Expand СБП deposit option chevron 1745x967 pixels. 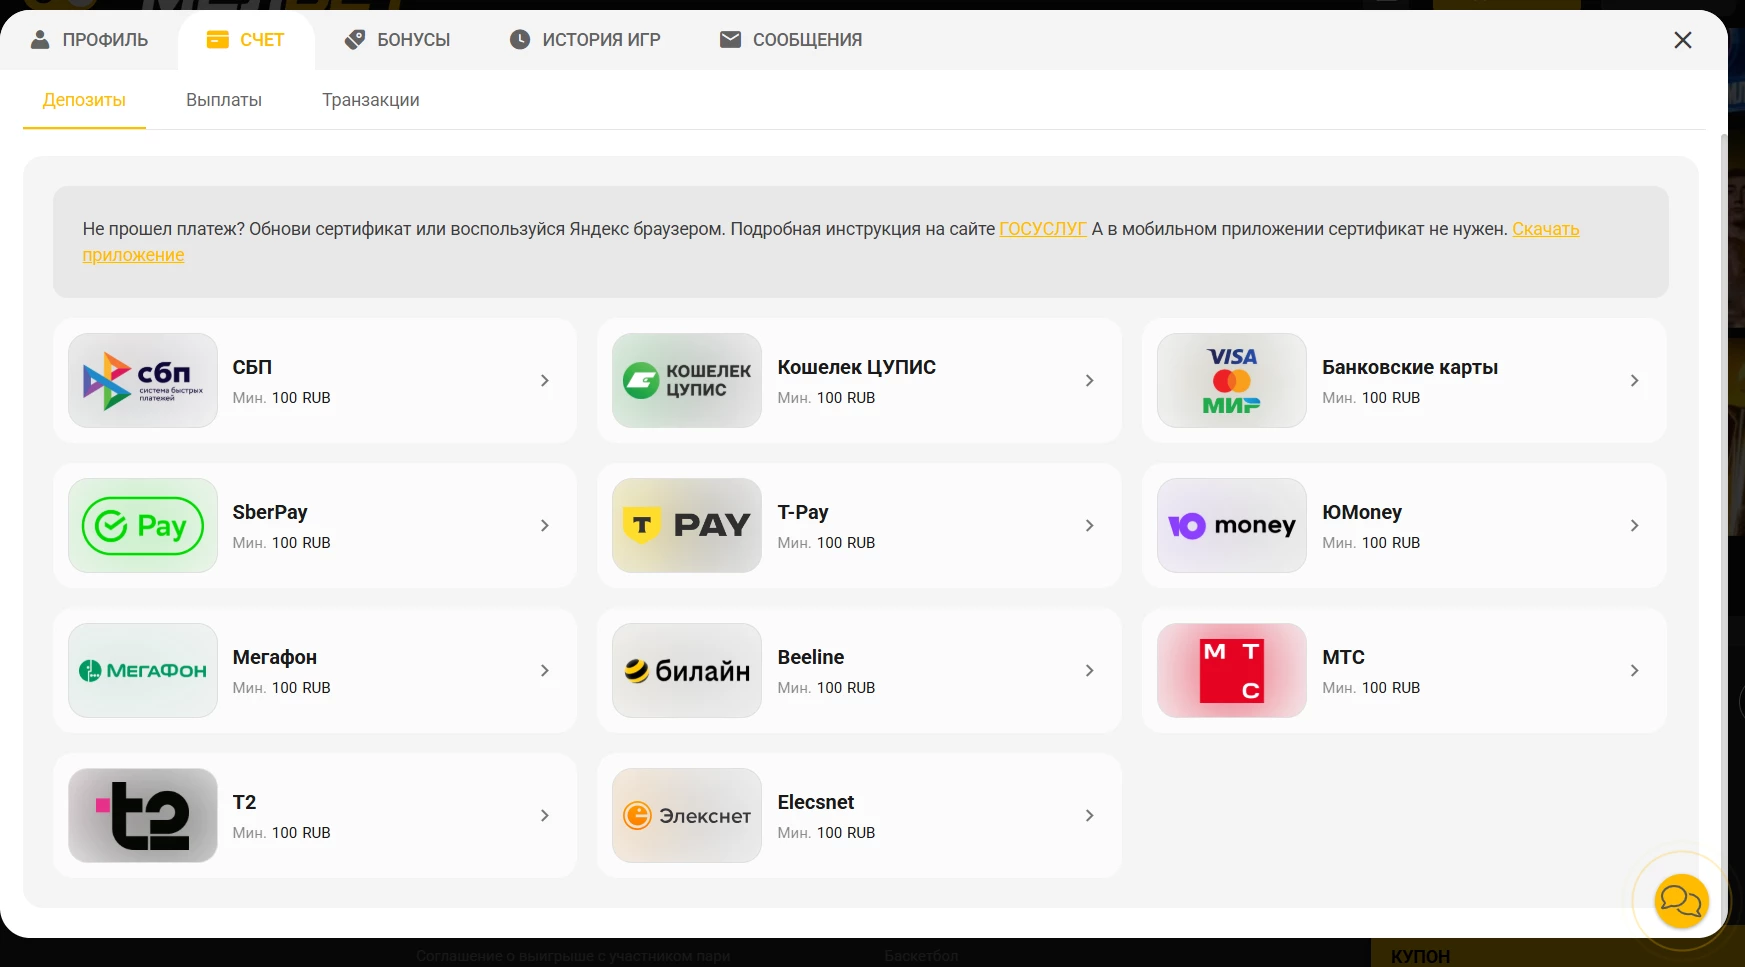(545, 380)
